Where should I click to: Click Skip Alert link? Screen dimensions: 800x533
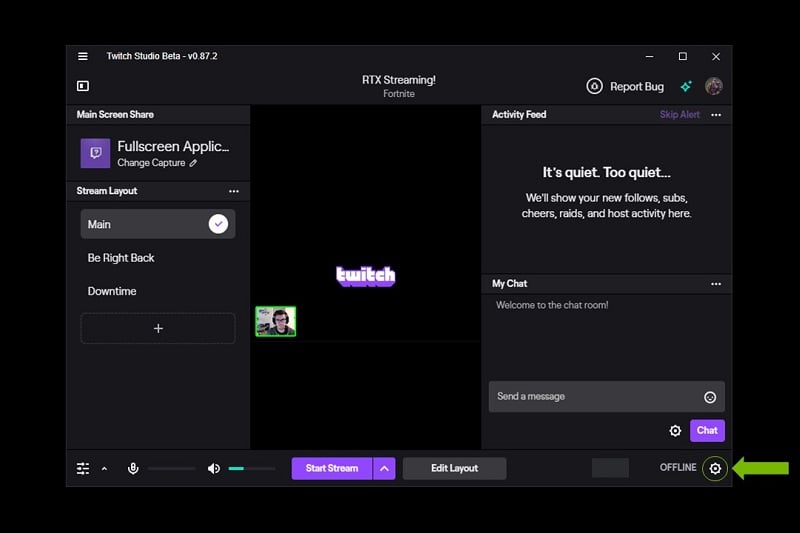pyautogui.click(x=679, y=115)
